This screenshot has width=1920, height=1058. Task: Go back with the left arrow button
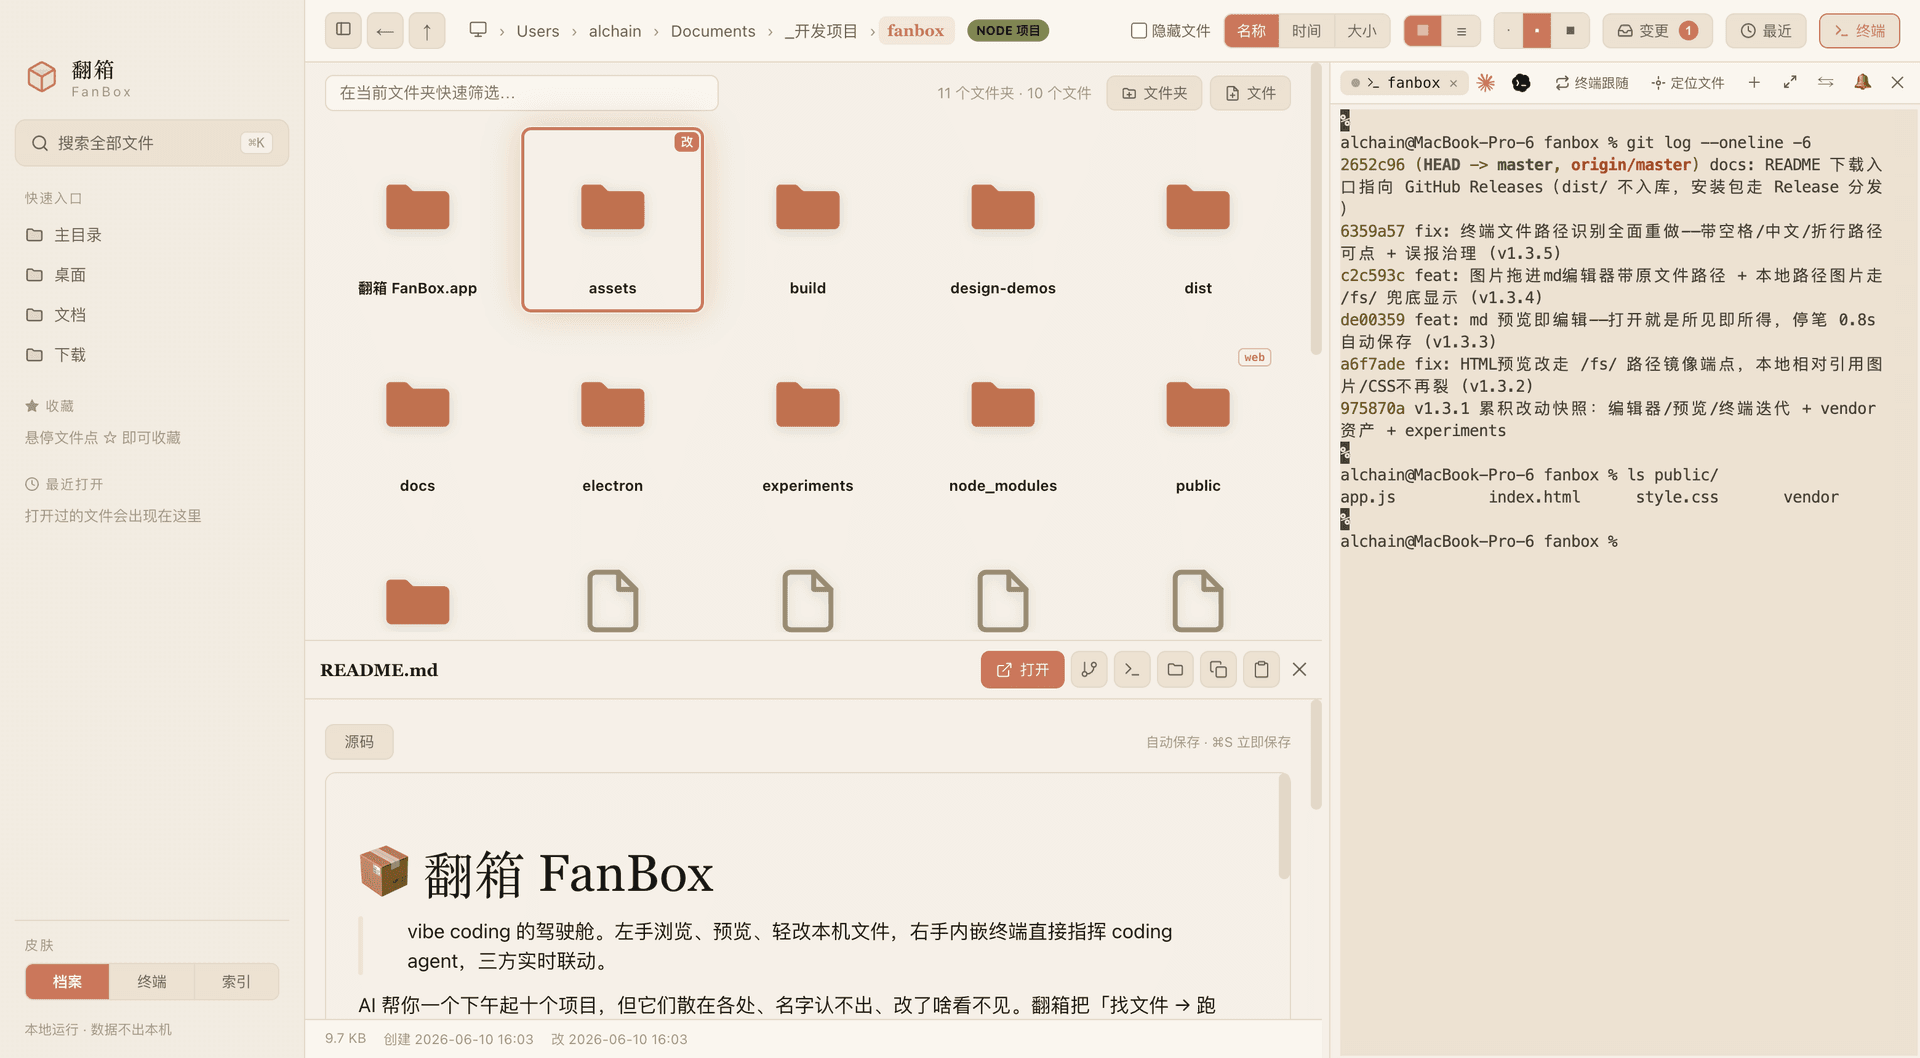[385, 30]
